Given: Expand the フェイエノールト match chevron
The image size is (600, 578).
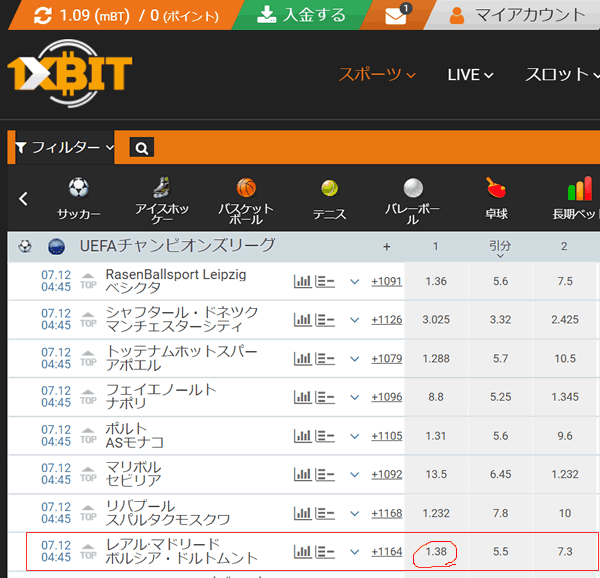Looking at the screenshot, I should tap(355, 397).
